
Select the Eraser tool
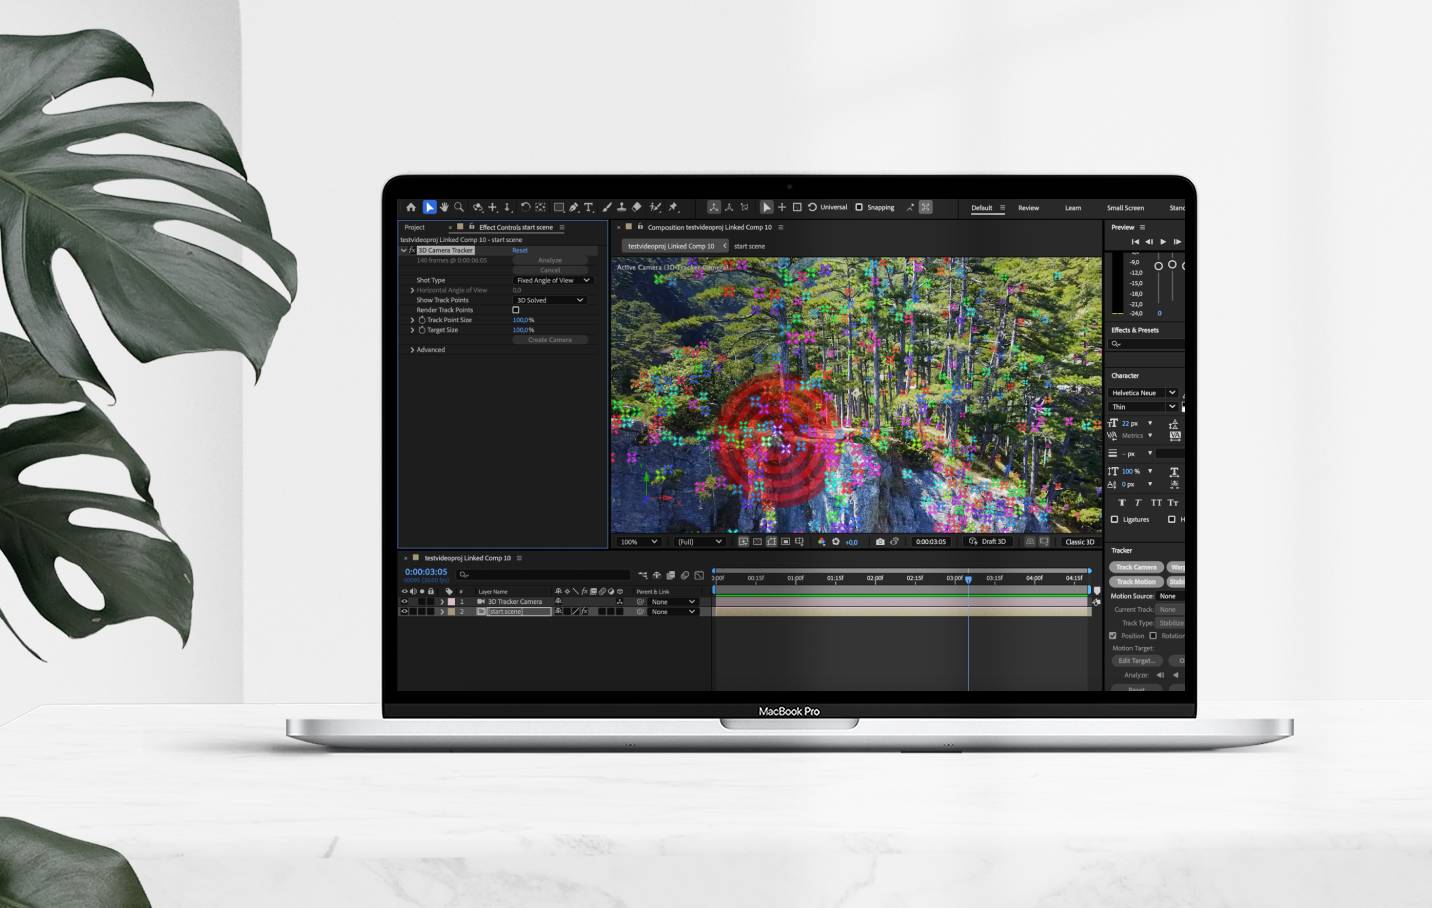(x=636, y=207)
